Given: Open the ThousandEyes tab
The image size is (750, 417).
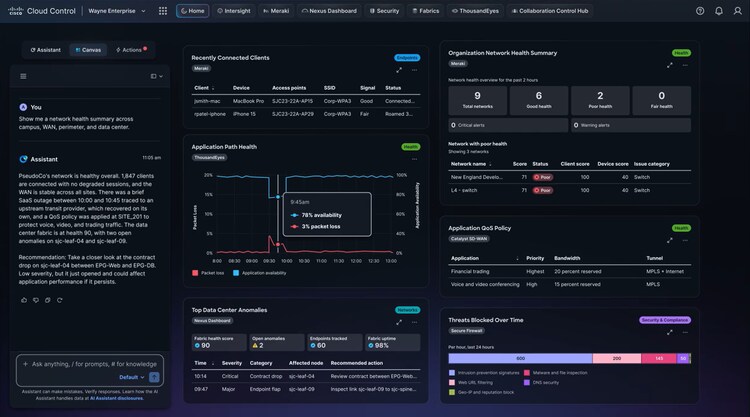Looking at the screenshot, I should 475,11.
